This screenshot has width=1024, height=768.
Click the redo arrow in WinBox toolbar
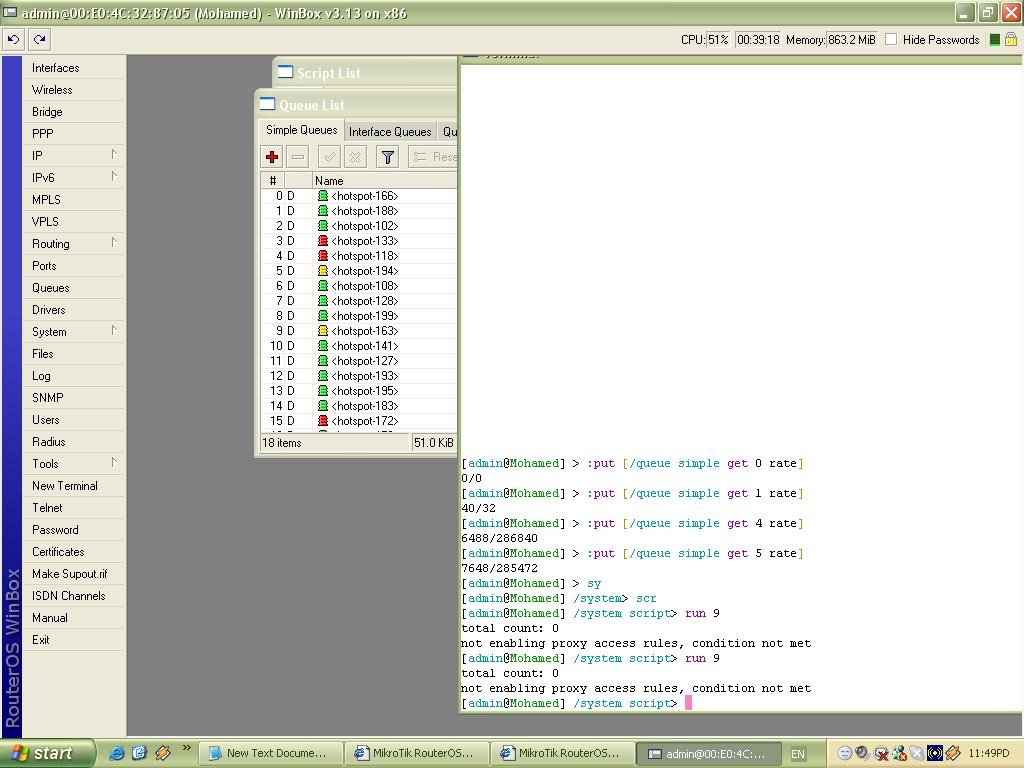pos(39,40)
